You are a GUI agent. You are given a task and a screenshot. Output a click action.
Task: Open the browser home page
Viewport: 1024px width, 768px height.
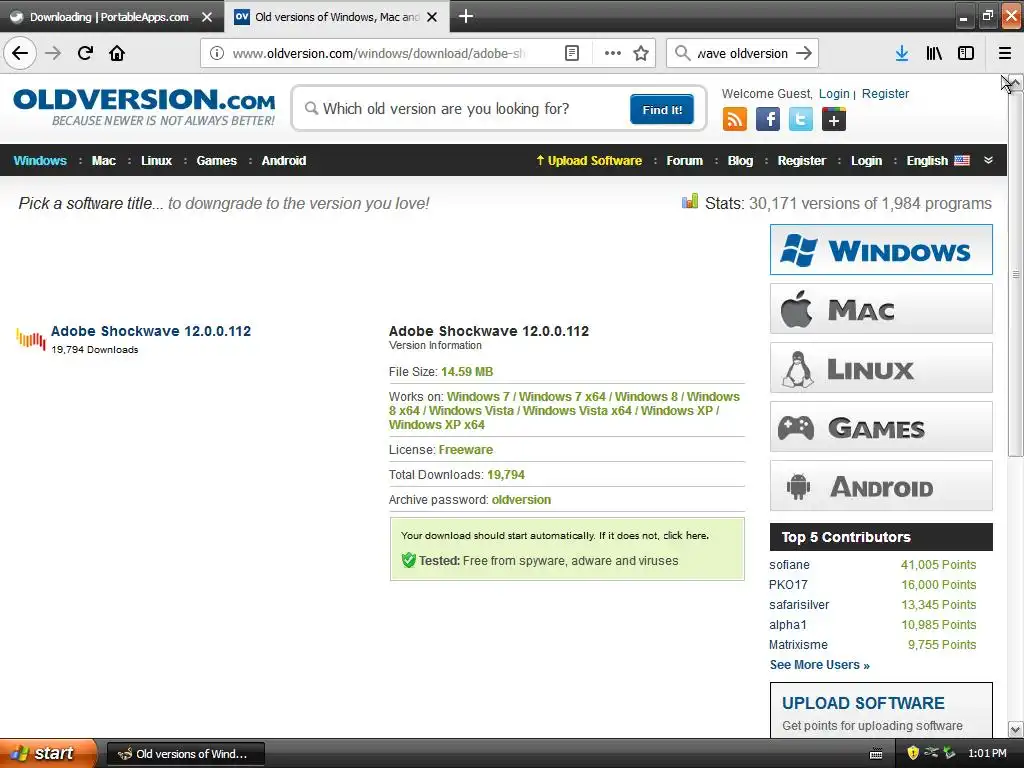117,53
